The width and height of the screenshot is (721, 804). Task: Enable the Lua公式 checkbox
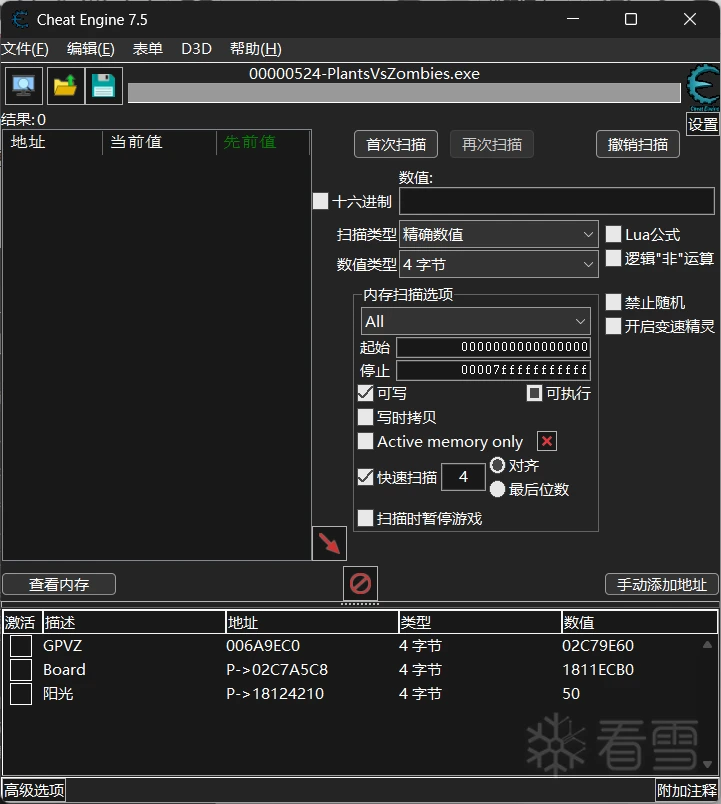point(613,234)
